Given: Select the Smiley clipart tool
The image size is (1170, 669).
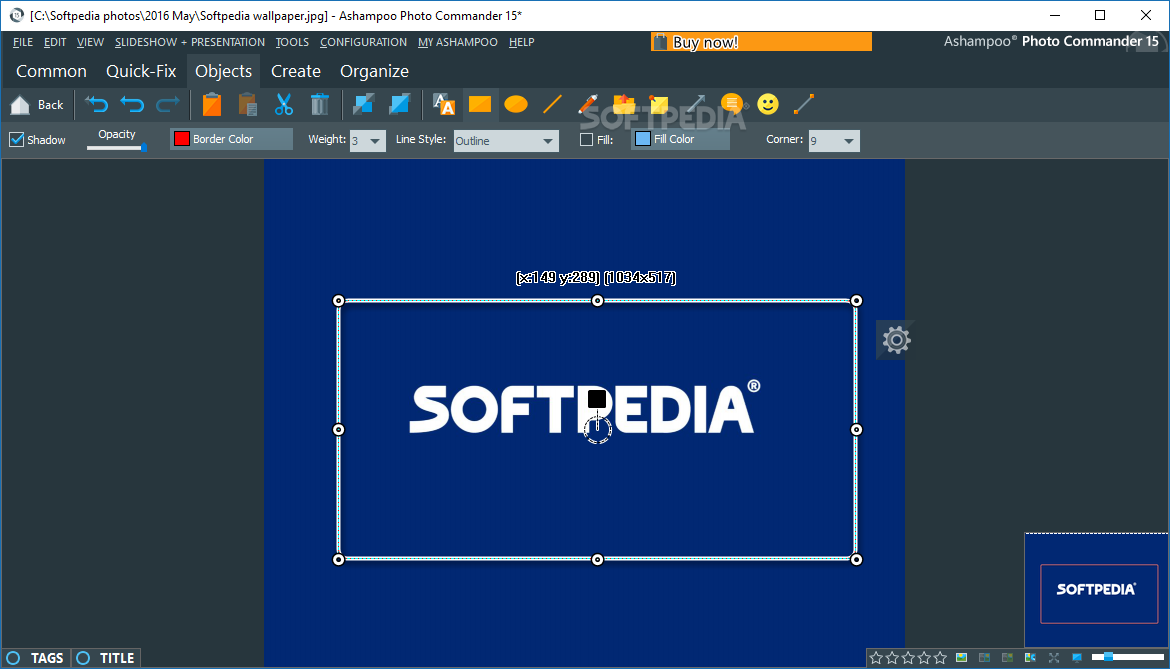Looking at the screenshot, I should pos(768,104).
